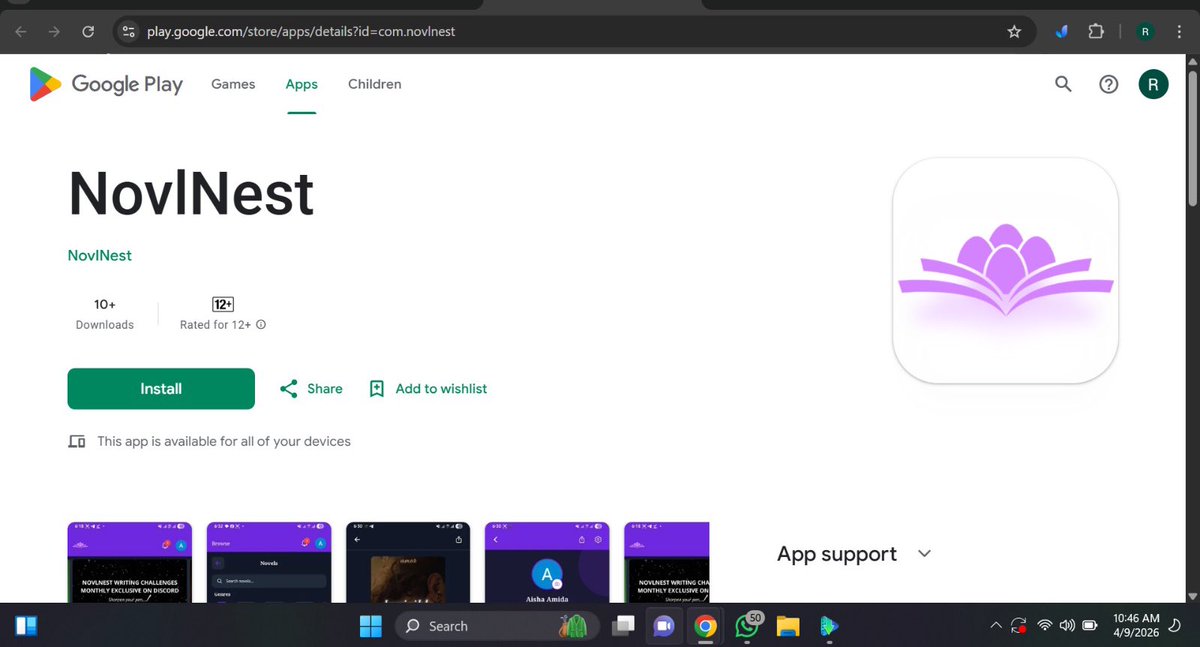Click the content rating info icon
The height and width of the screenshot is (647, 1200).
point(261,325)
